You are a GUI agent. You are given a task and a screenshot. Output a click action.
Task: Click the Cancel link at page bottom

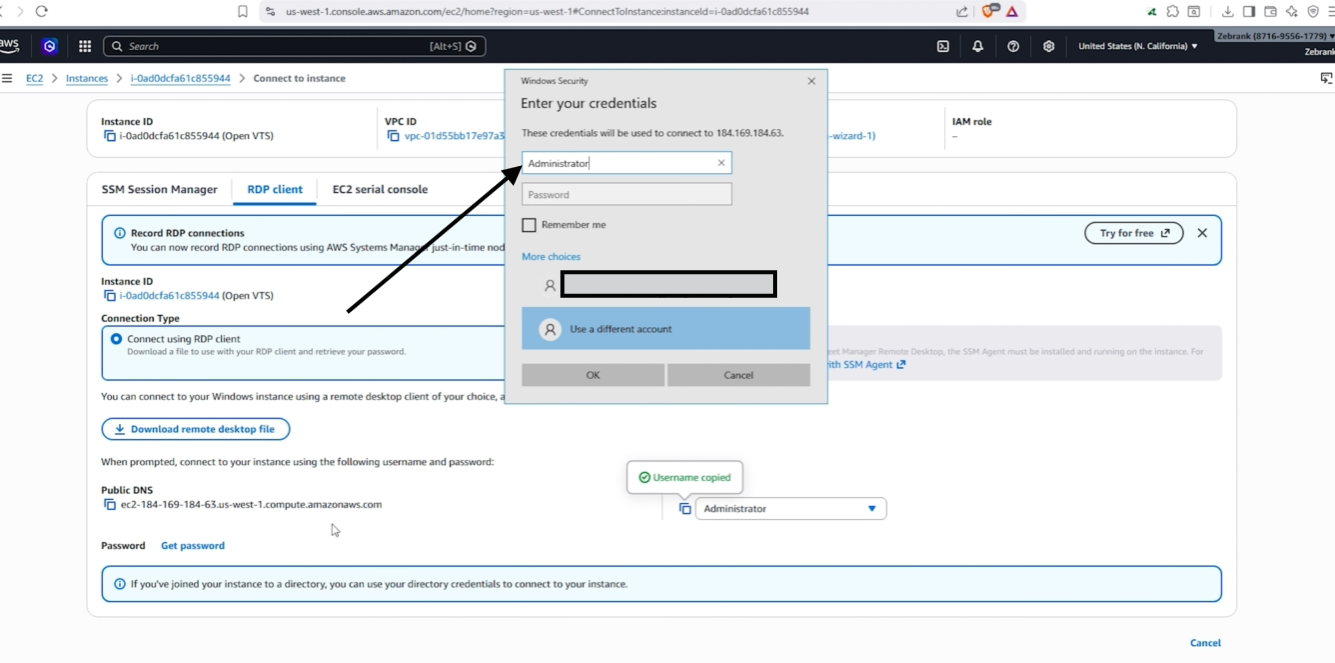pos(1205,643)
